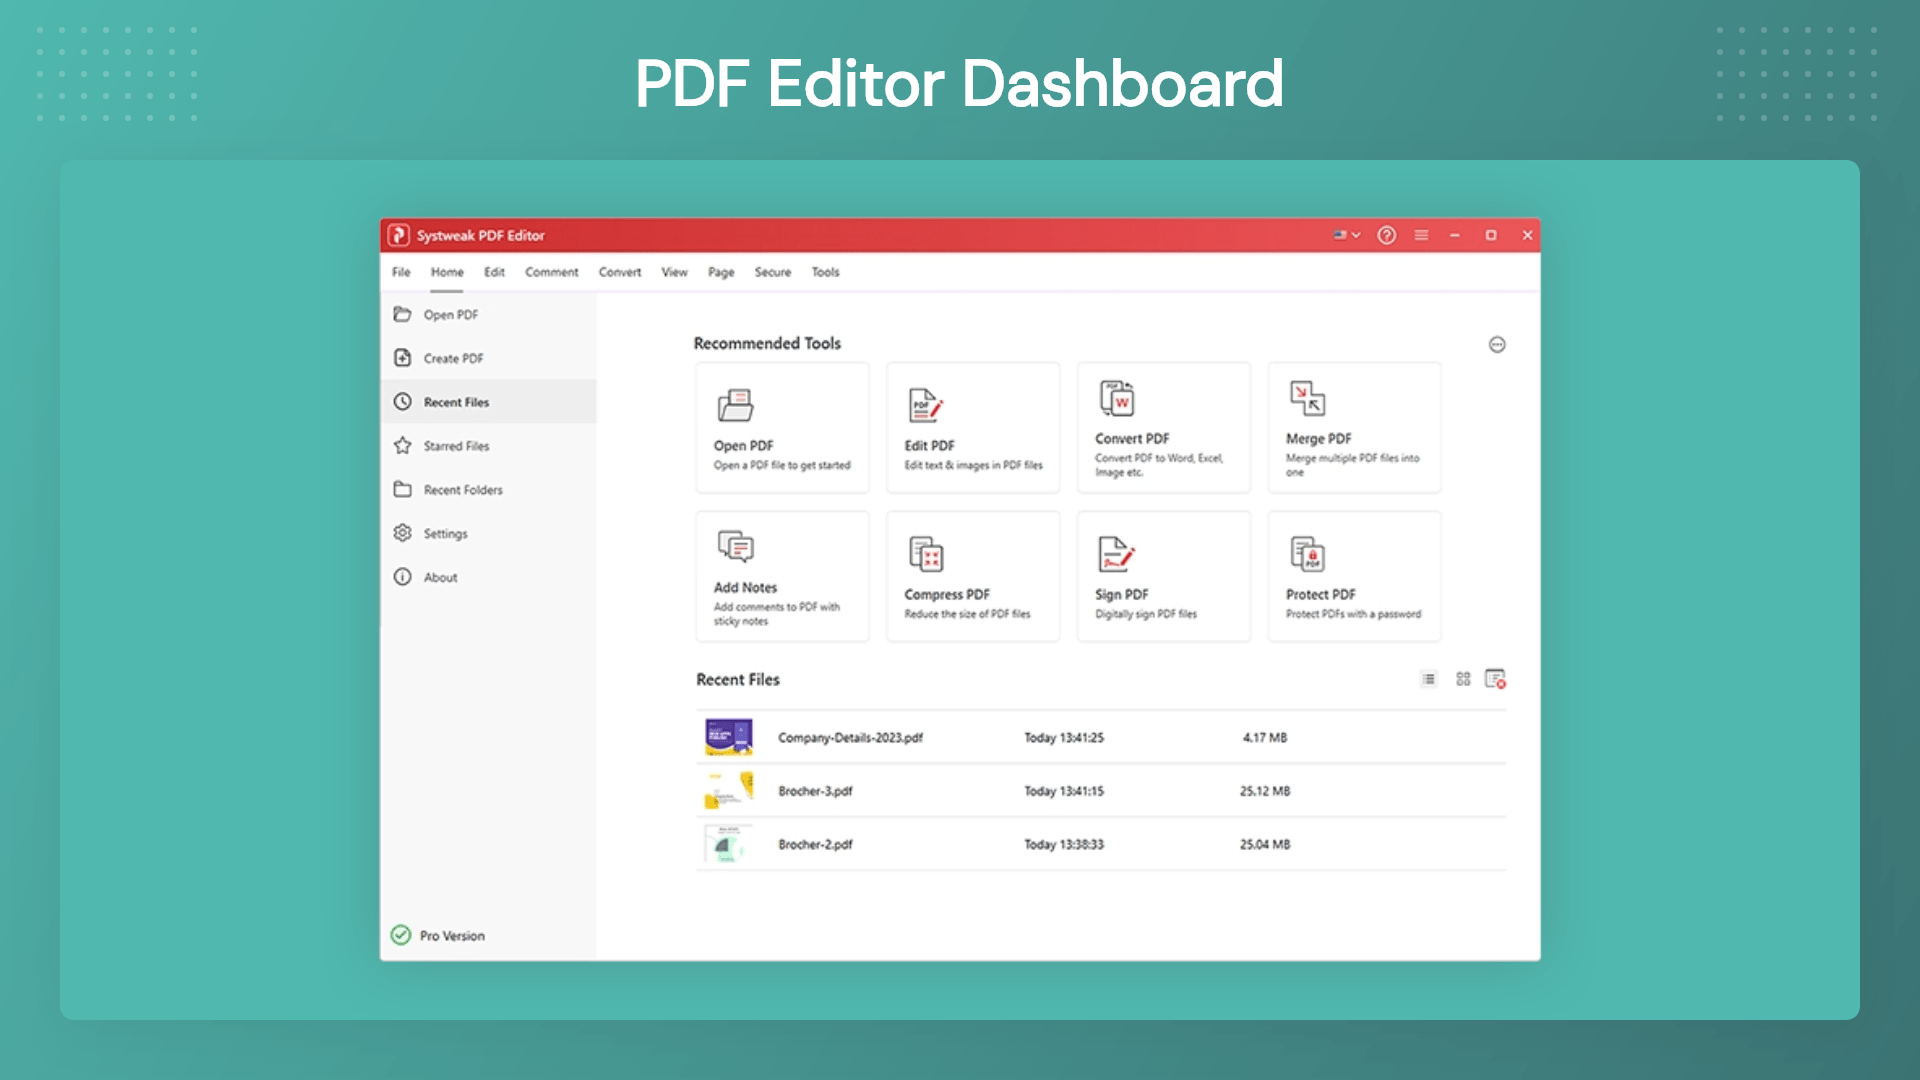The image size is (1920, 1080).
Task: Click the Open PDF tool card icon
Action: (x=735, y=406)
